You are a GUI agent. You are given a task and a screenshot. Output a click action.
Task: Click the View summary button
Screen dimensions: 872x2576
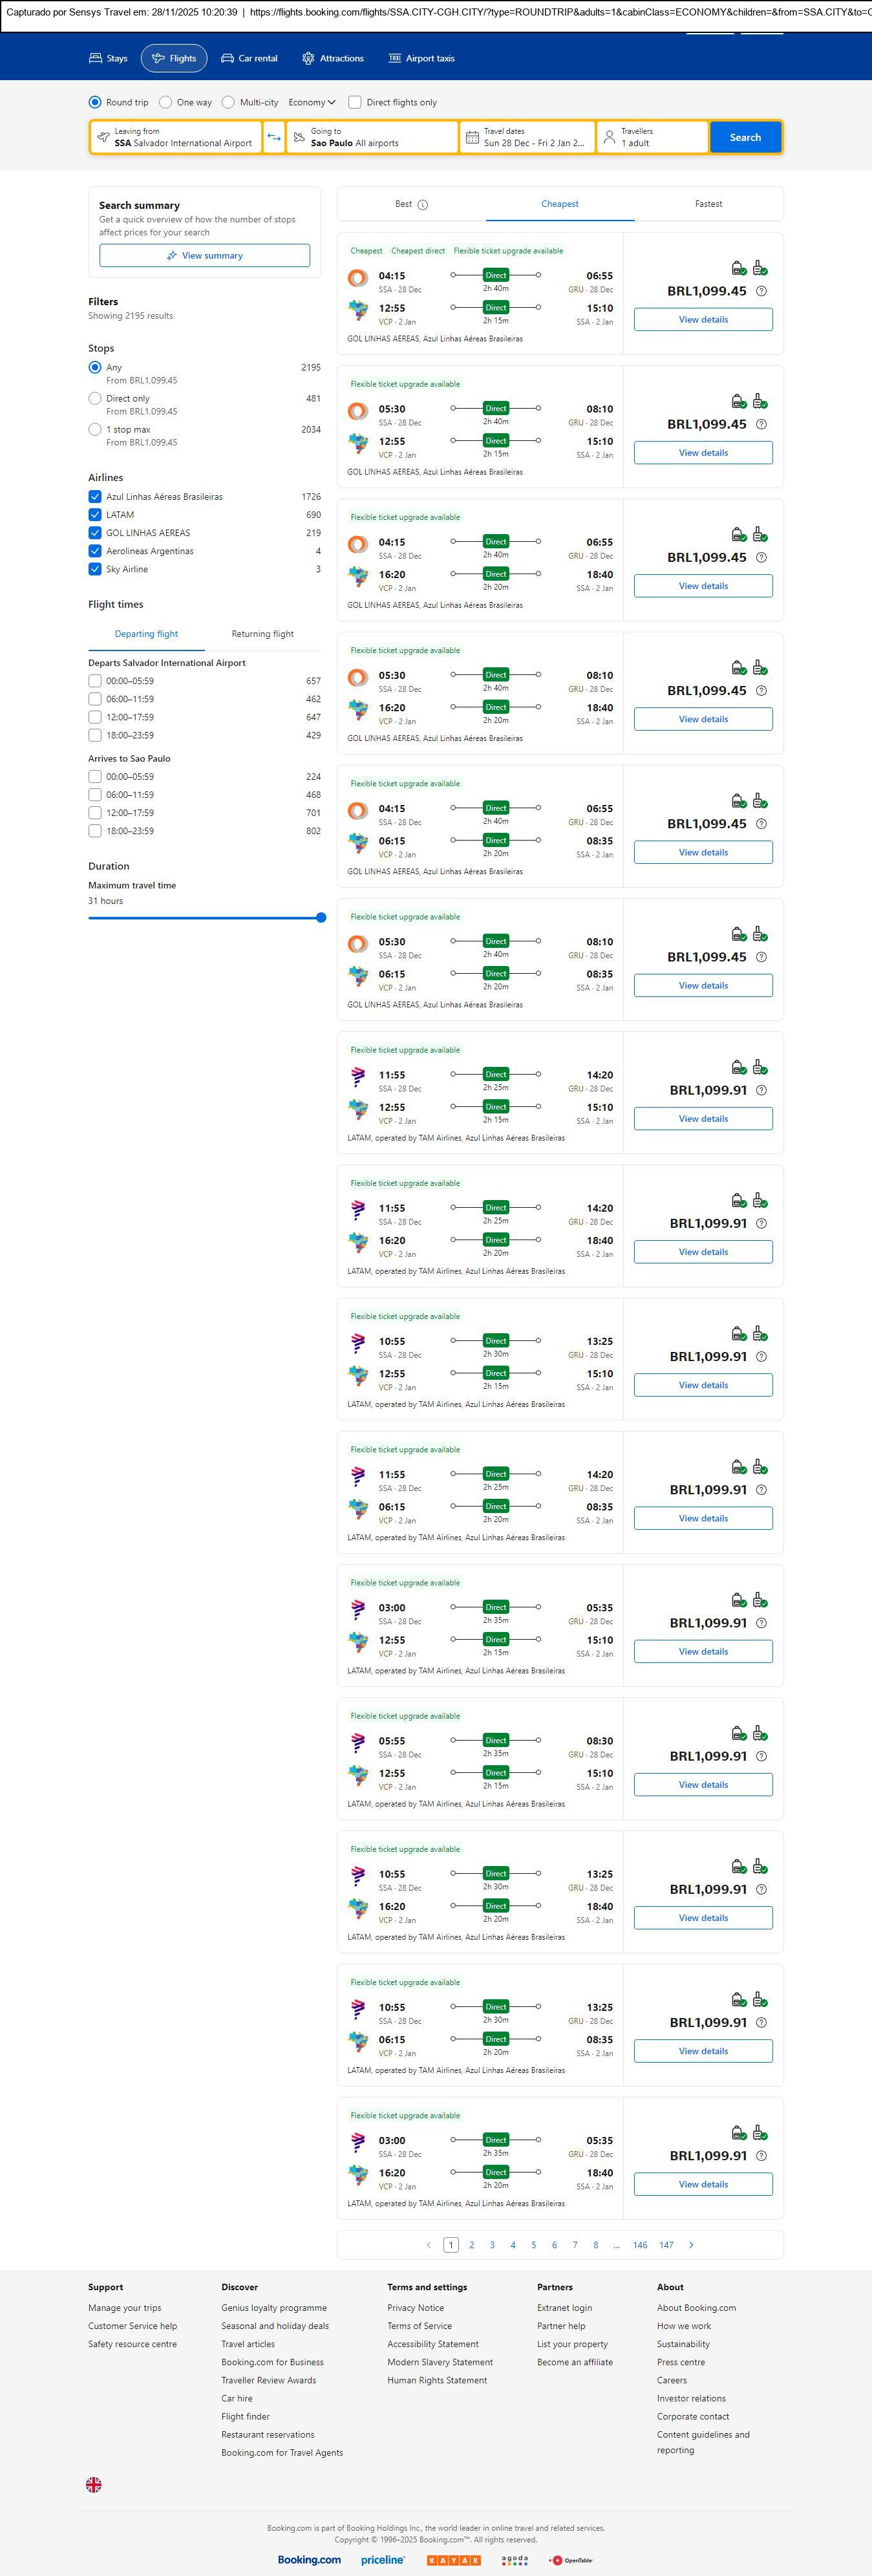[x=204, y=256]
